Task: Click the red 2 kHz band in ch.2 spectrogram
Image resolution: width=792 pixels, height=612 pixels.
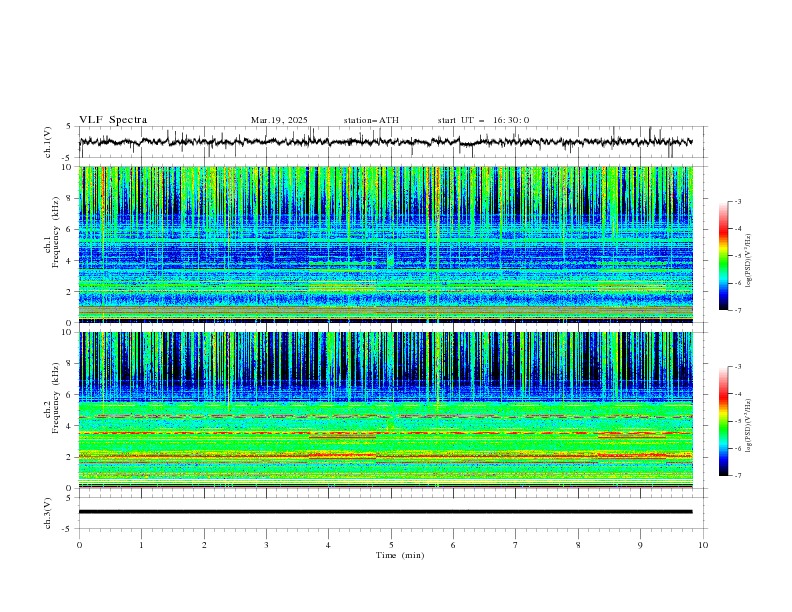Action: pyautogui.click(x=385, y=456)
